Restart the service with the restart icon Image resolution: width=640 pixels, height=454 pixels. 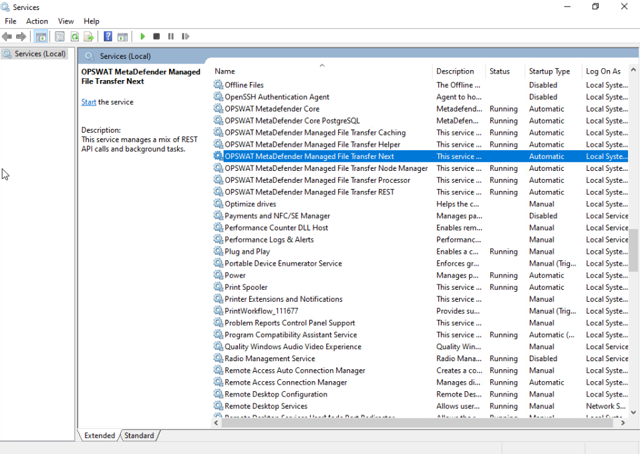(185, 36)
